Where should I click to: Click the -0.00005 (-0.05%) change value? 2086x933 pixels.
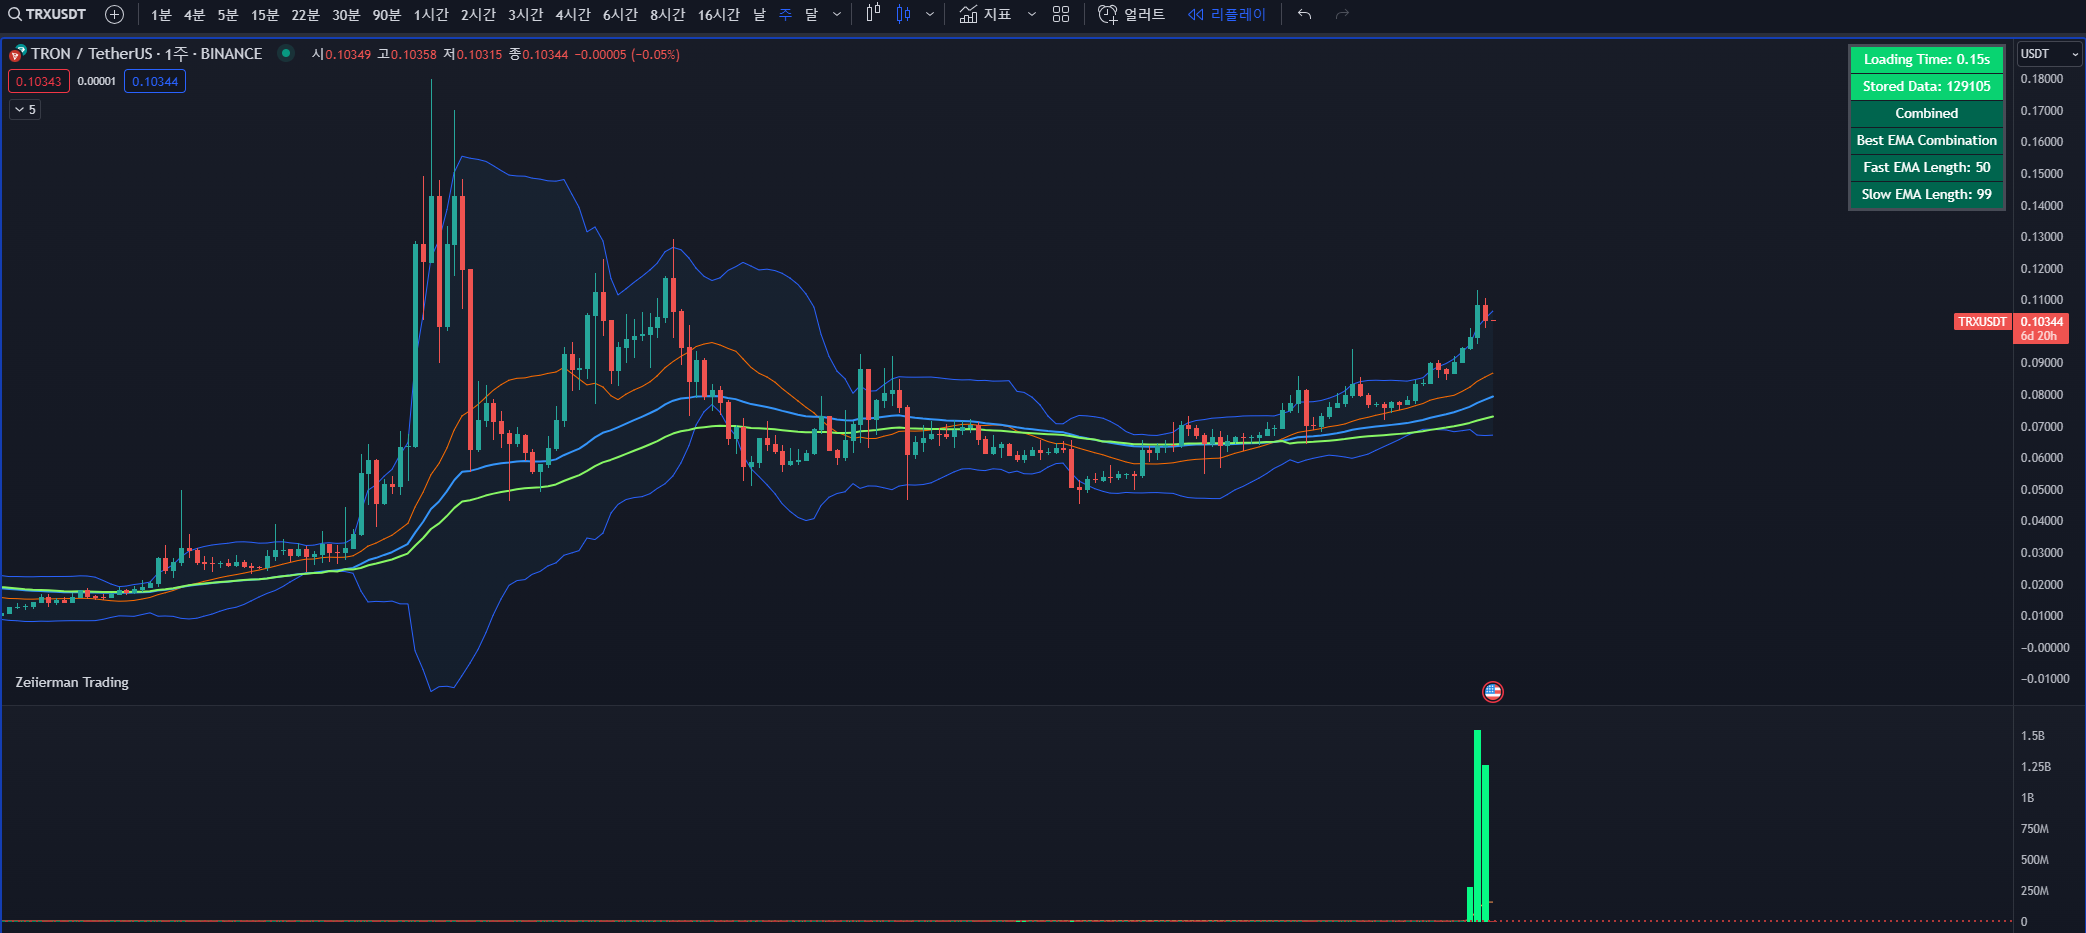(627, 55)
